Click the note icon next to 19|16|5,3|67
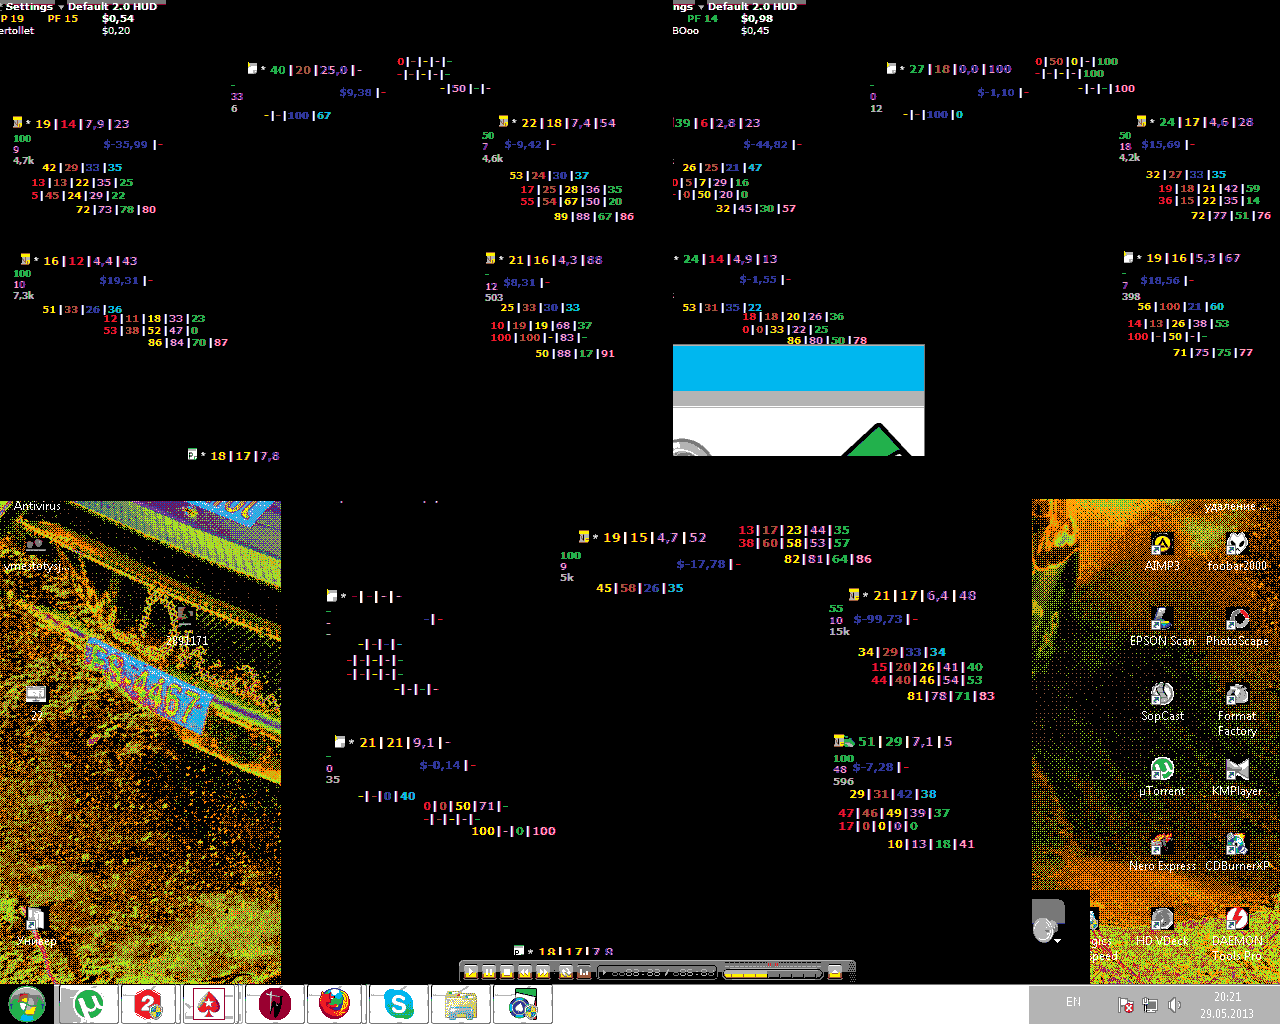 [1128, 257]
